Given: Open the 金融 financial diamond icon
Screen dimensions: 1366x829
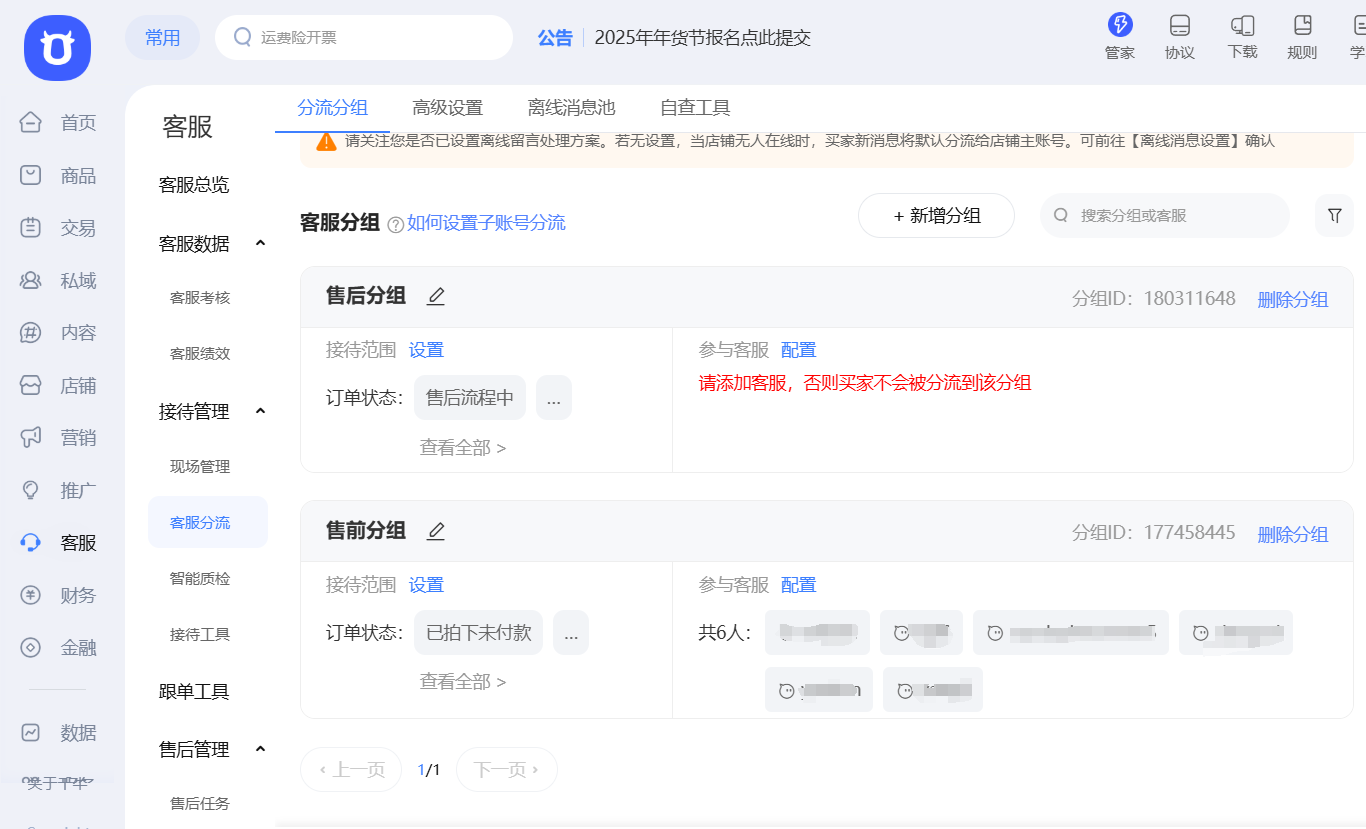Looking at the screenshot, I should coord(31,647).
